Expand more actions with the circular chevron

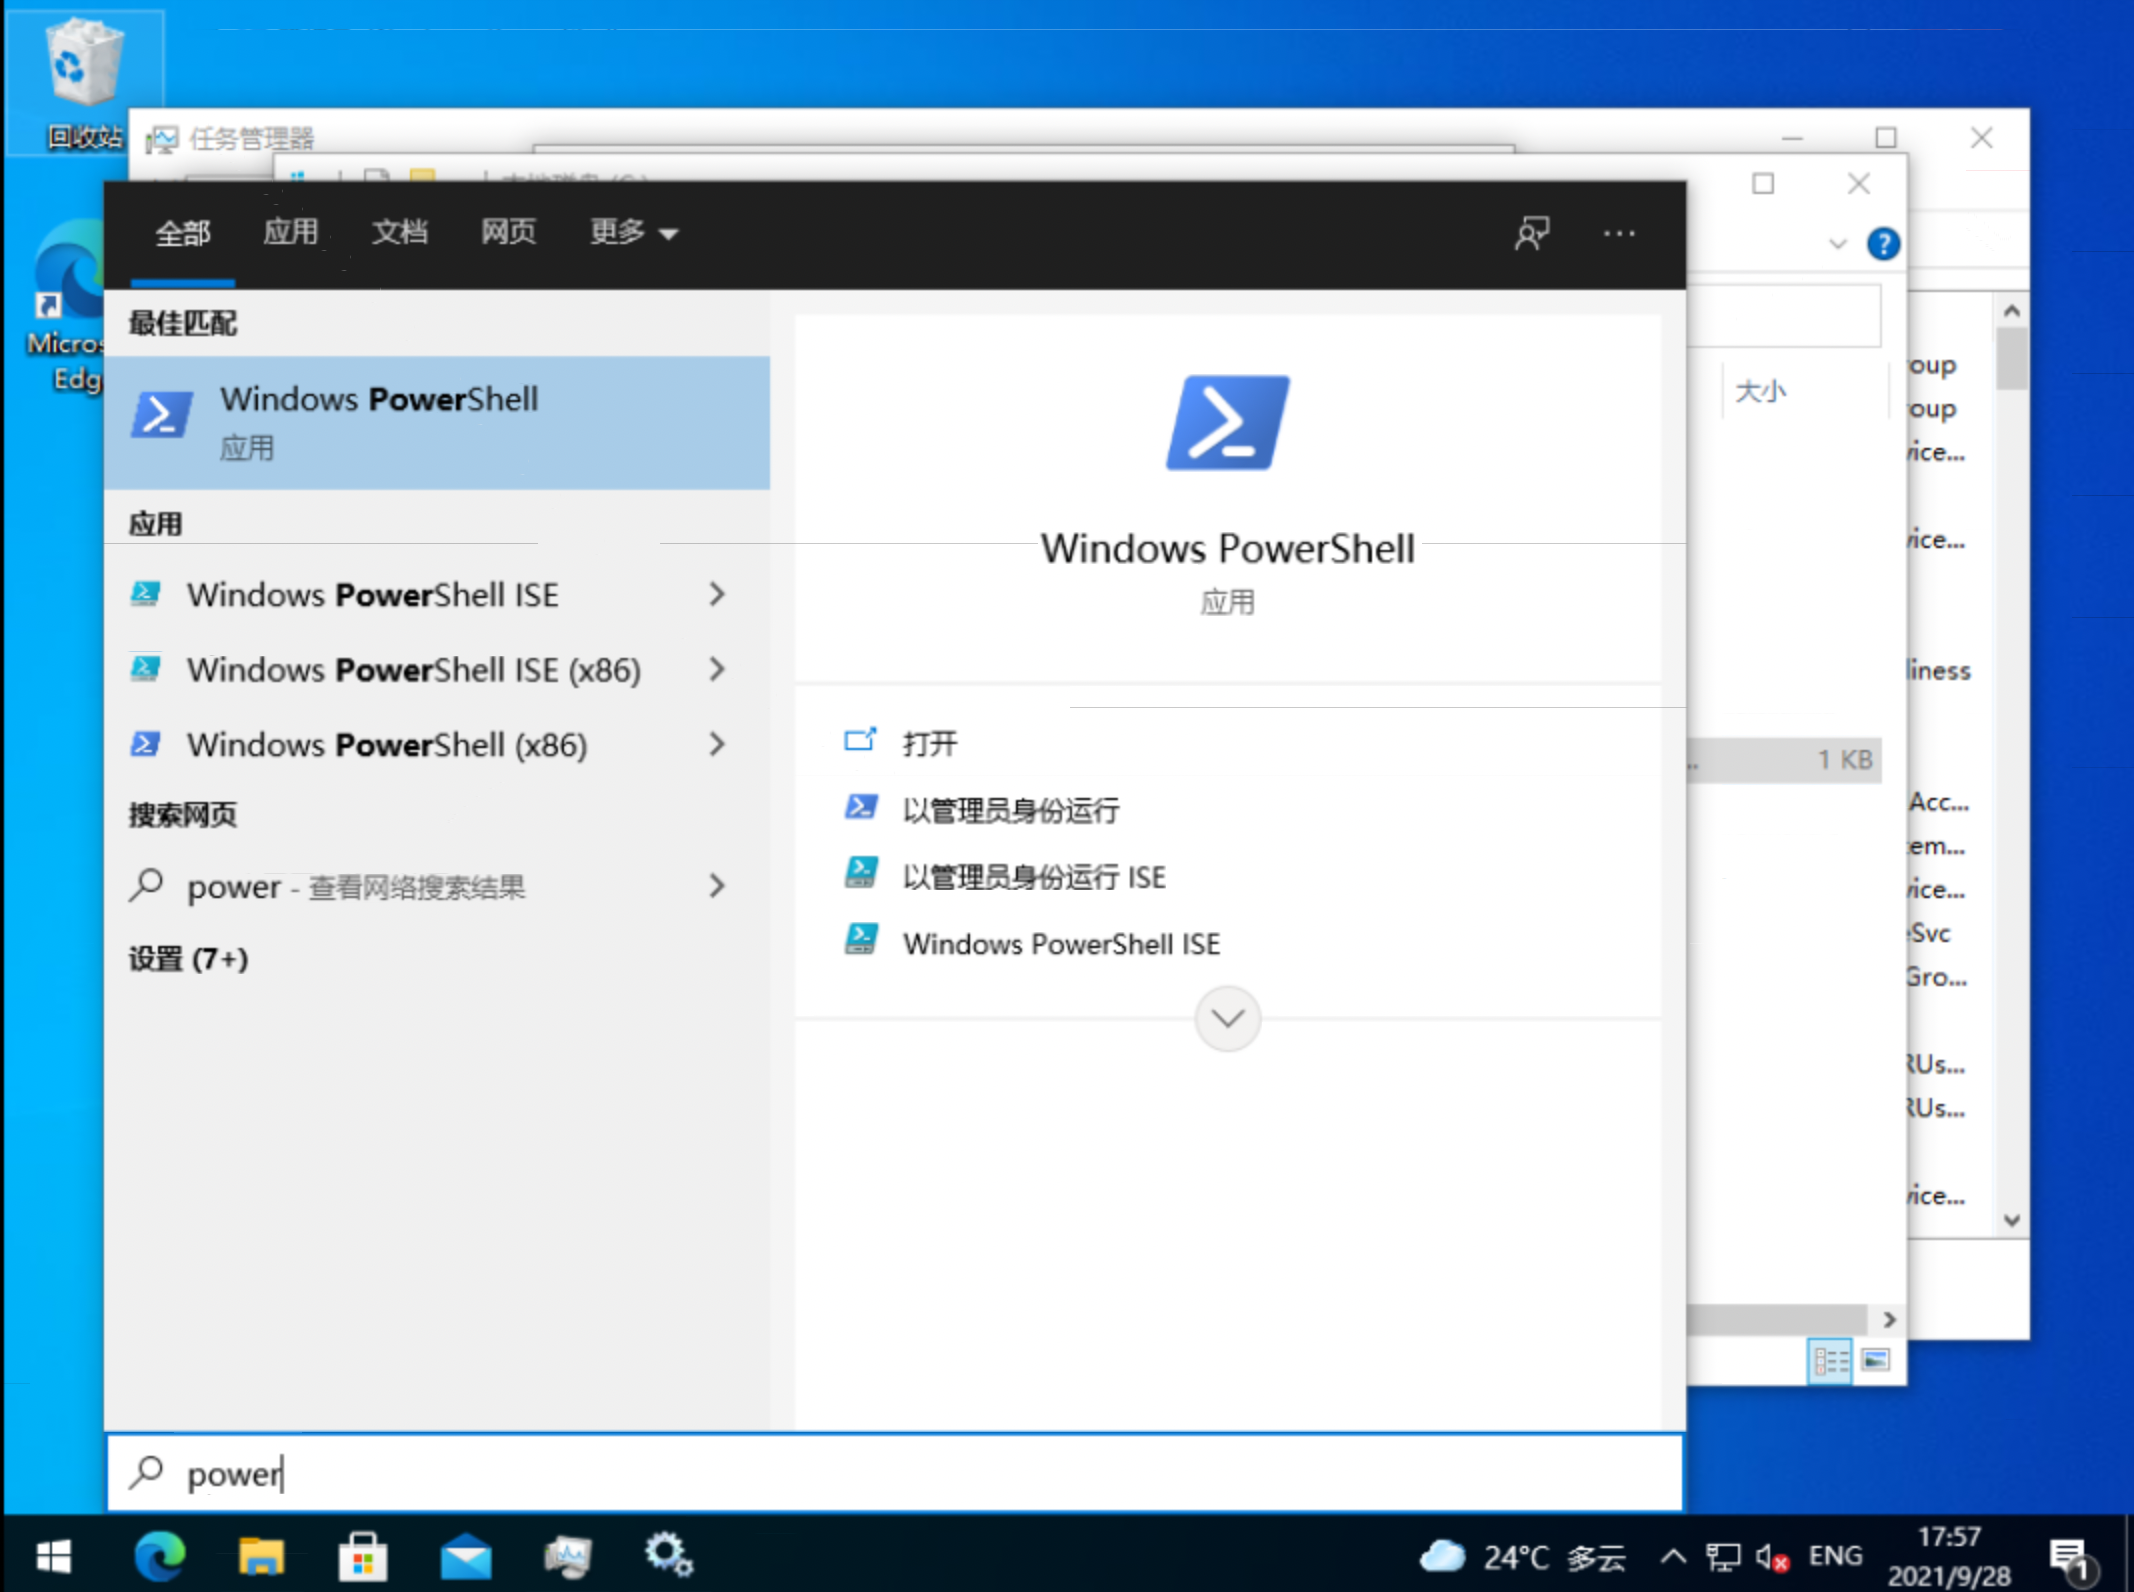[1227, 1019]
